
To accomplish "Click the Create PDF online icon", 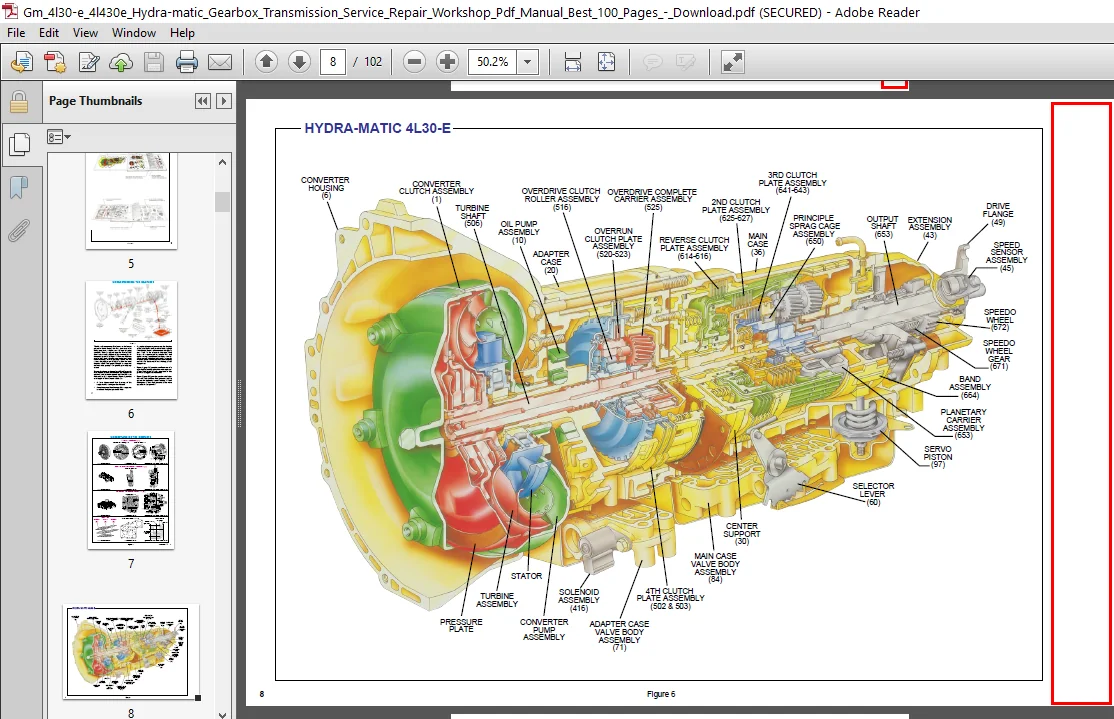I will 21,63.
